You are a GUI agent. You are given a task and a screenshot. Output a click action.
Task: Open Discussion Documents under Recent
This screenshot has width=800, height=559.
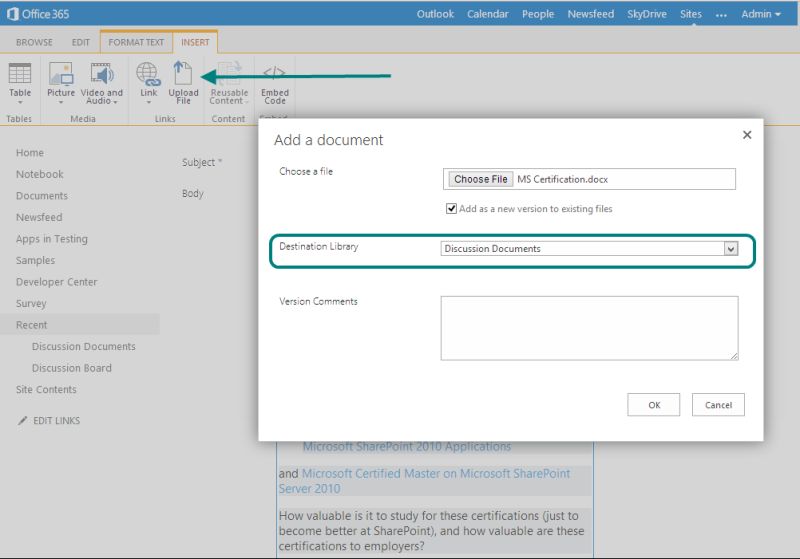[84, 346]
